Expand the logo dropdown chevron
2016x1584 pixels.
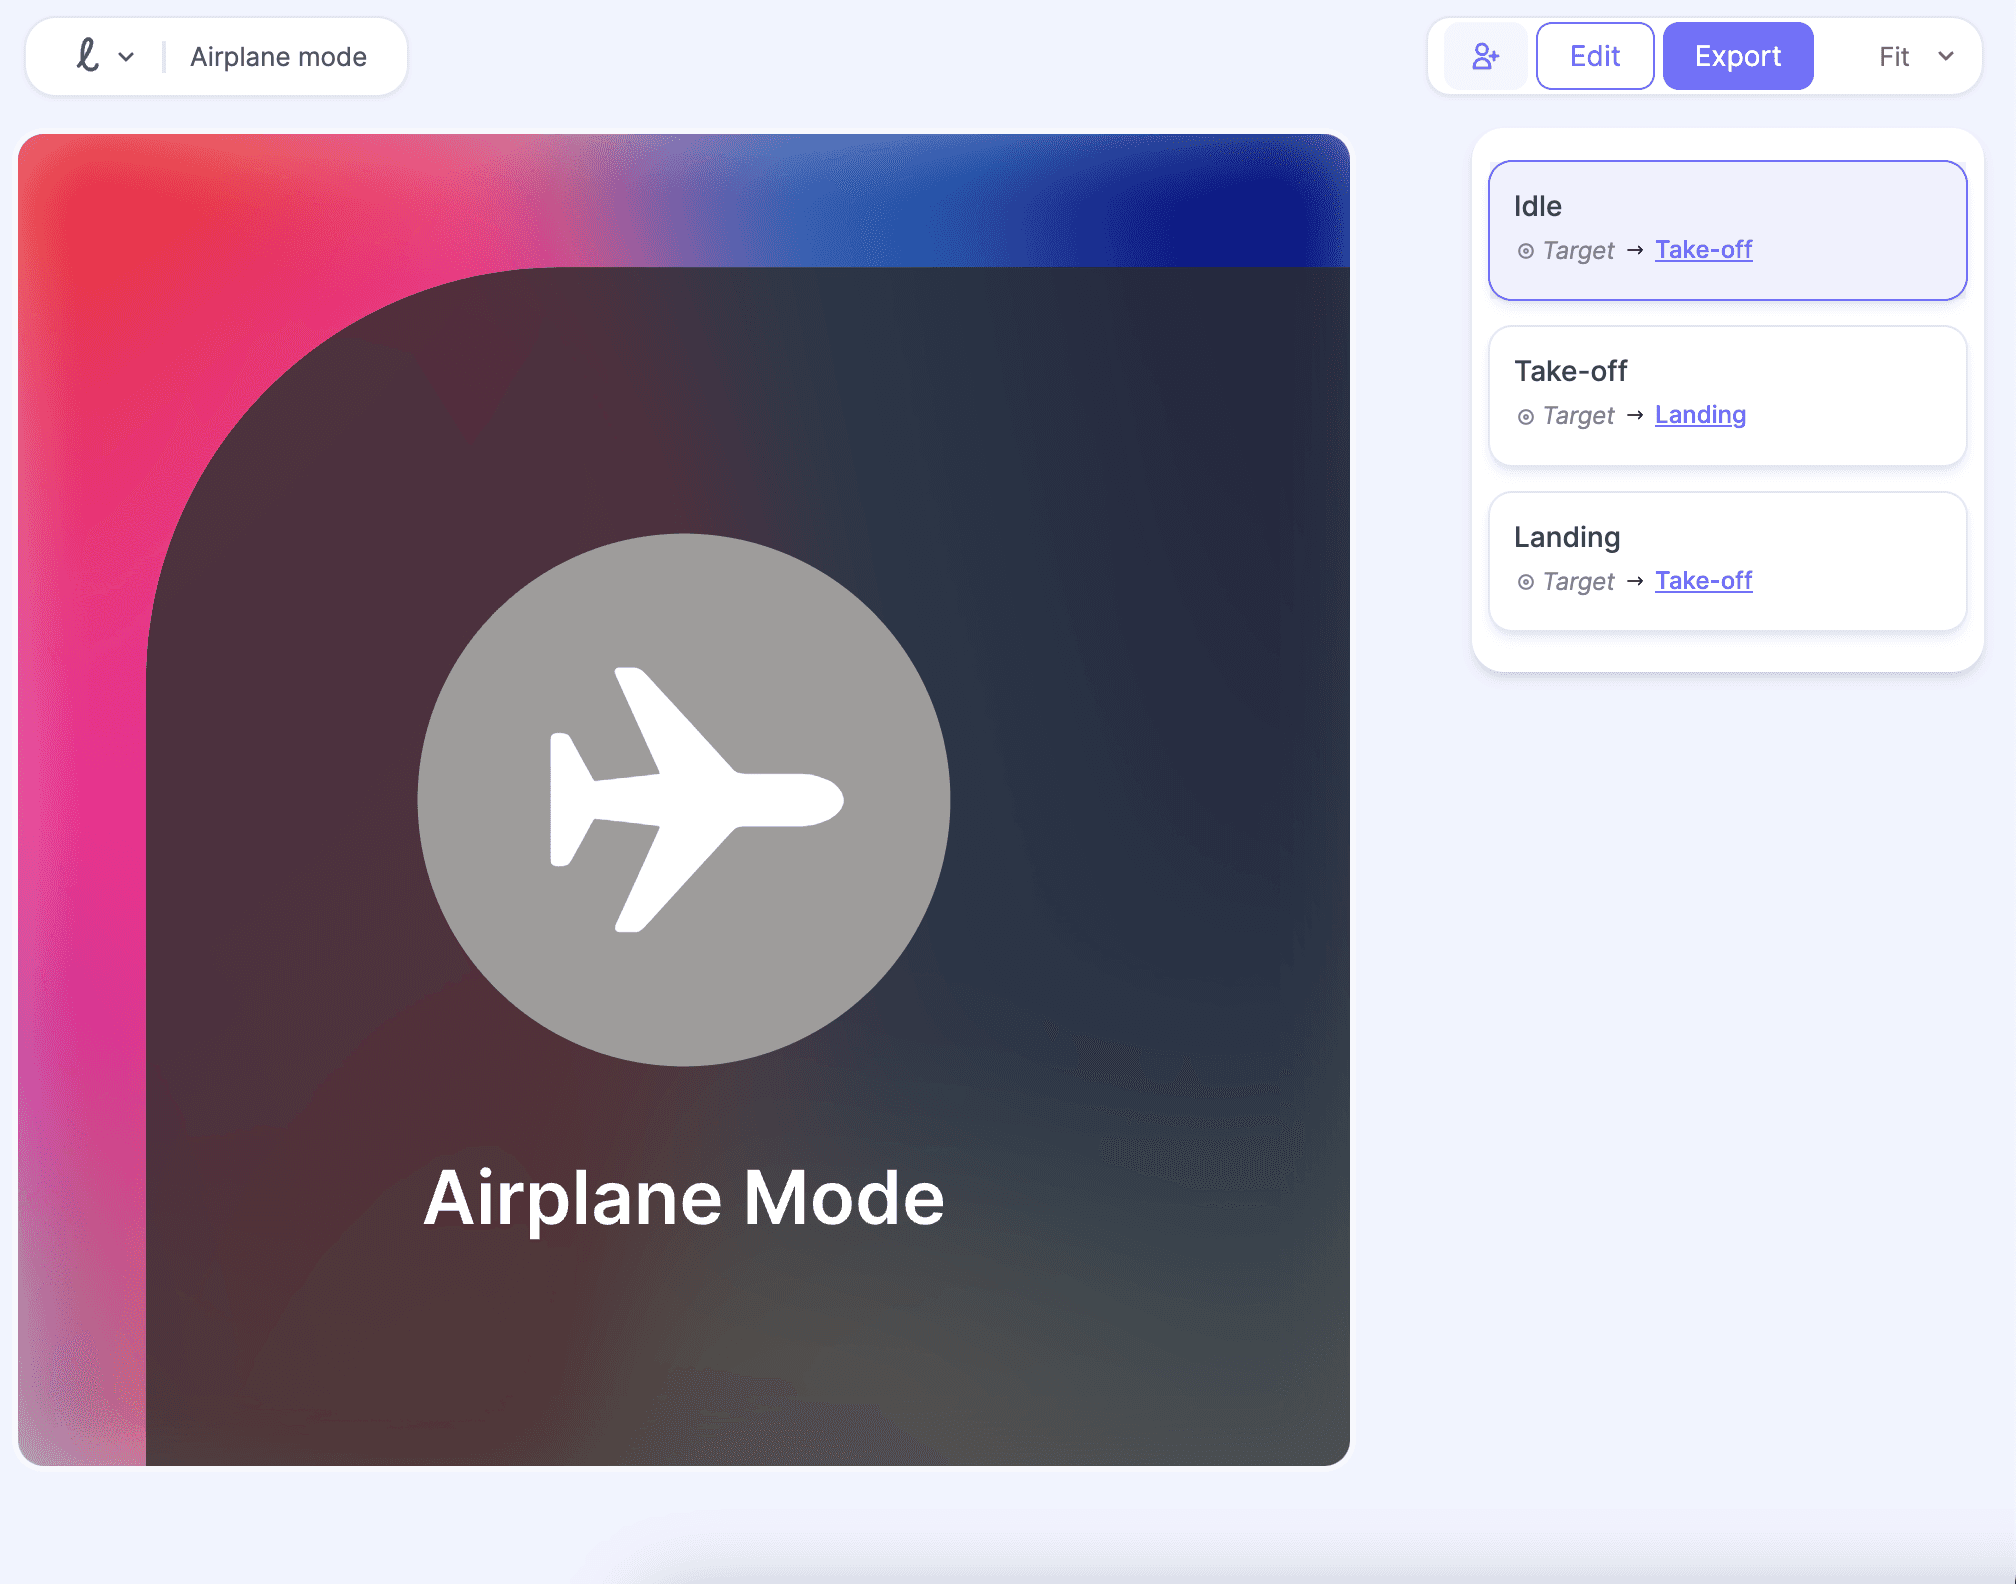126,57
